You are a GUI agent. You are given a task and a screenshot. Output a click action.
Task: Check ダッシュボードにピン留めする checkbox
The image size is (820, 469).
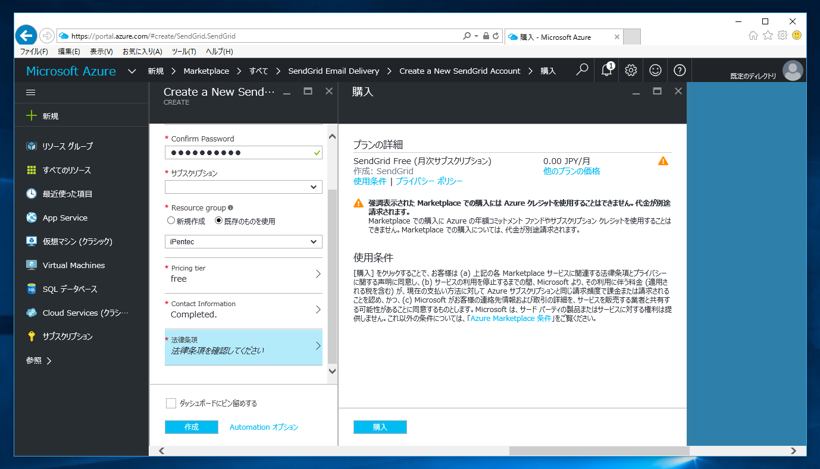[x=170, y=403]
